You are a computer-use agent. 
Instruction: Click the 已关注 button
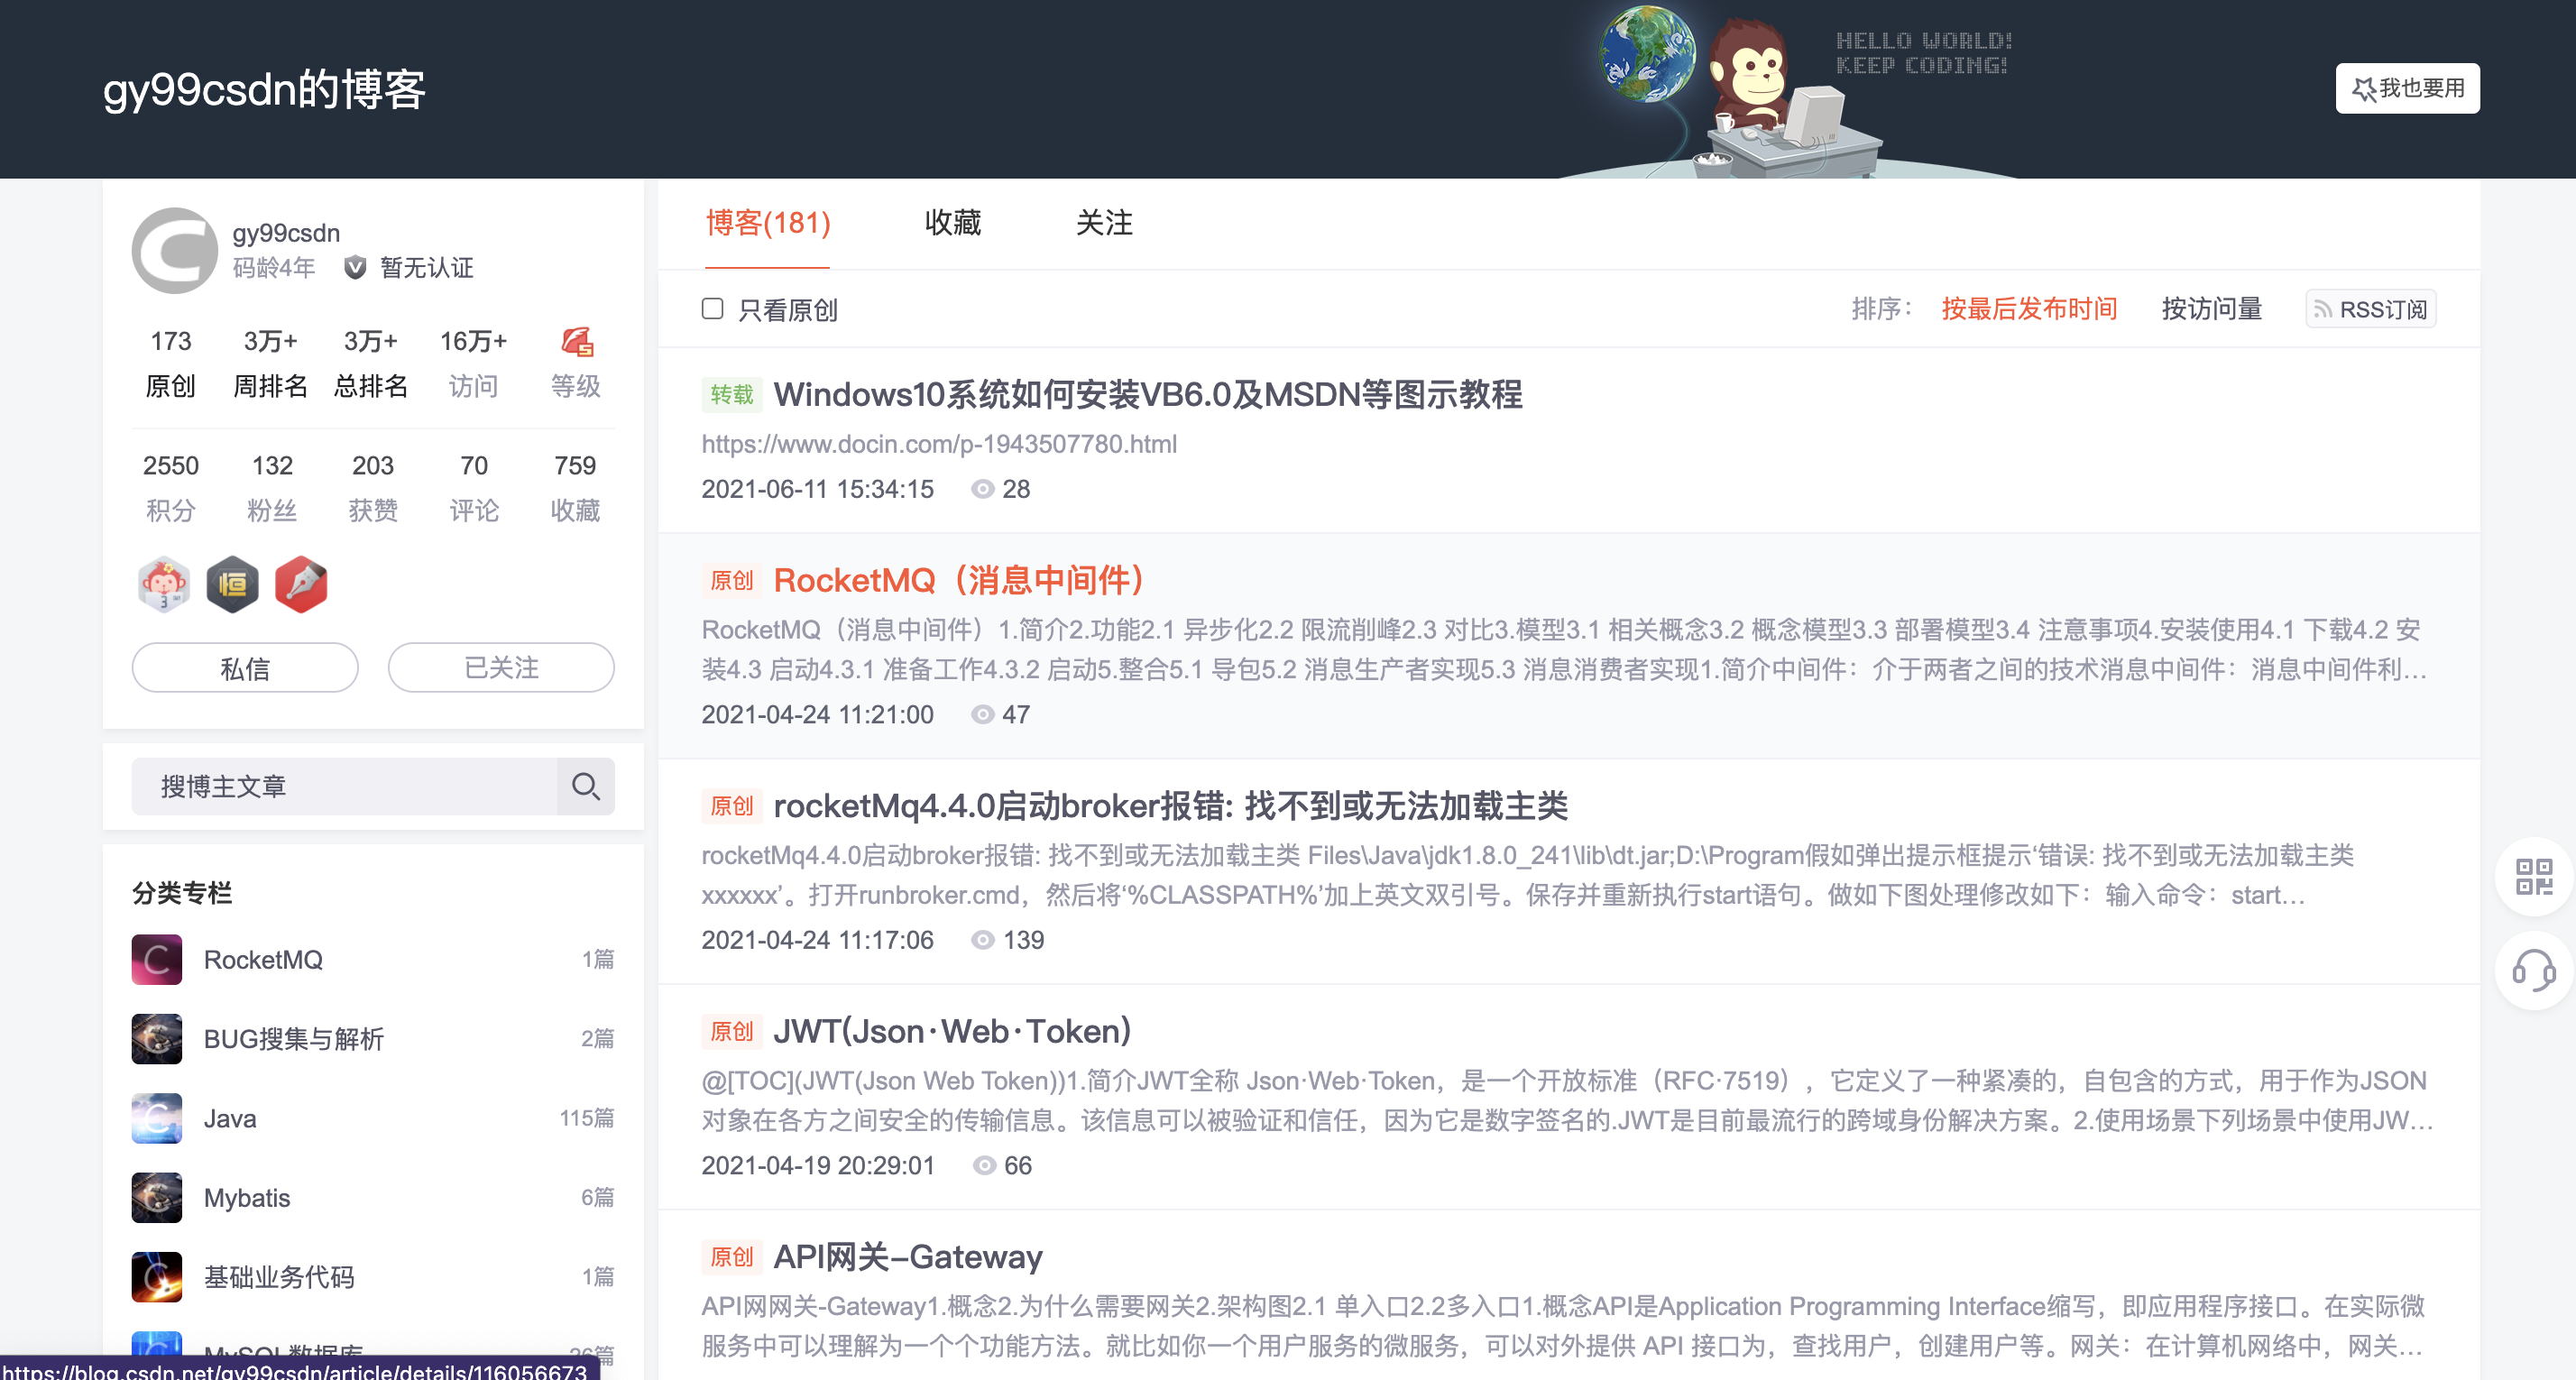click(x=501, y=668)
